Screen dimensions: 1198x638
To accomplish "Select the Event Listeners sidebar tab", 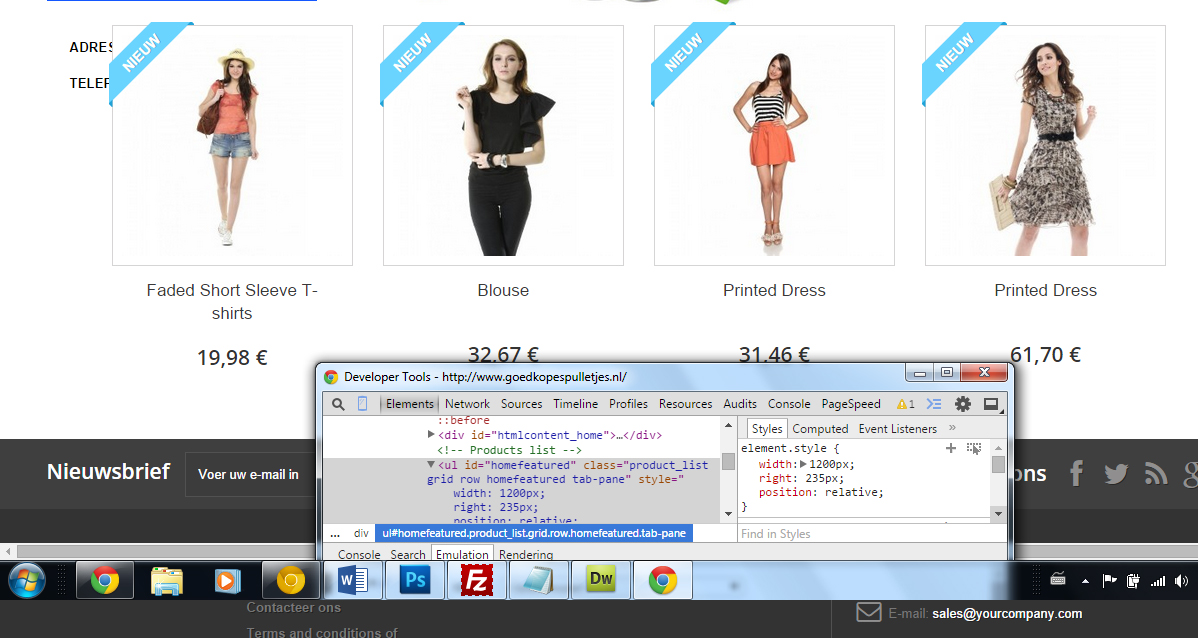I will [x=898, y=429].
